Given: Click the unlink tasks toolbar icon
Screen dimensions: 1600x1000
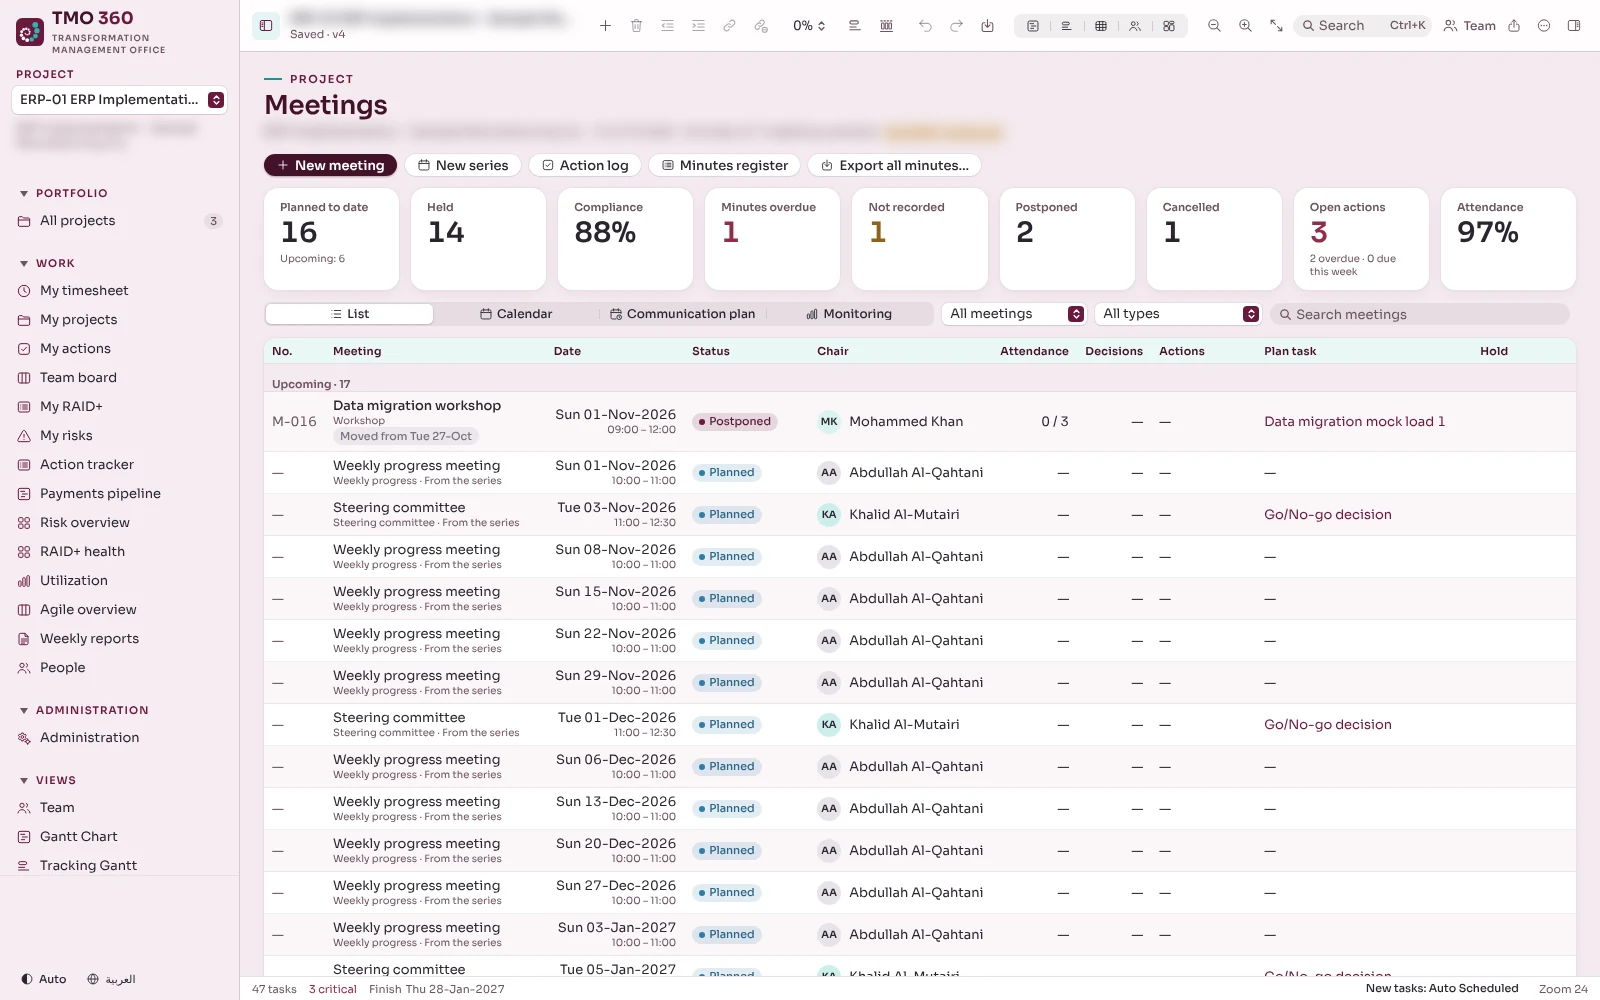Looking at the screenshot, I should pyautogui.click(x=761, y=26).
